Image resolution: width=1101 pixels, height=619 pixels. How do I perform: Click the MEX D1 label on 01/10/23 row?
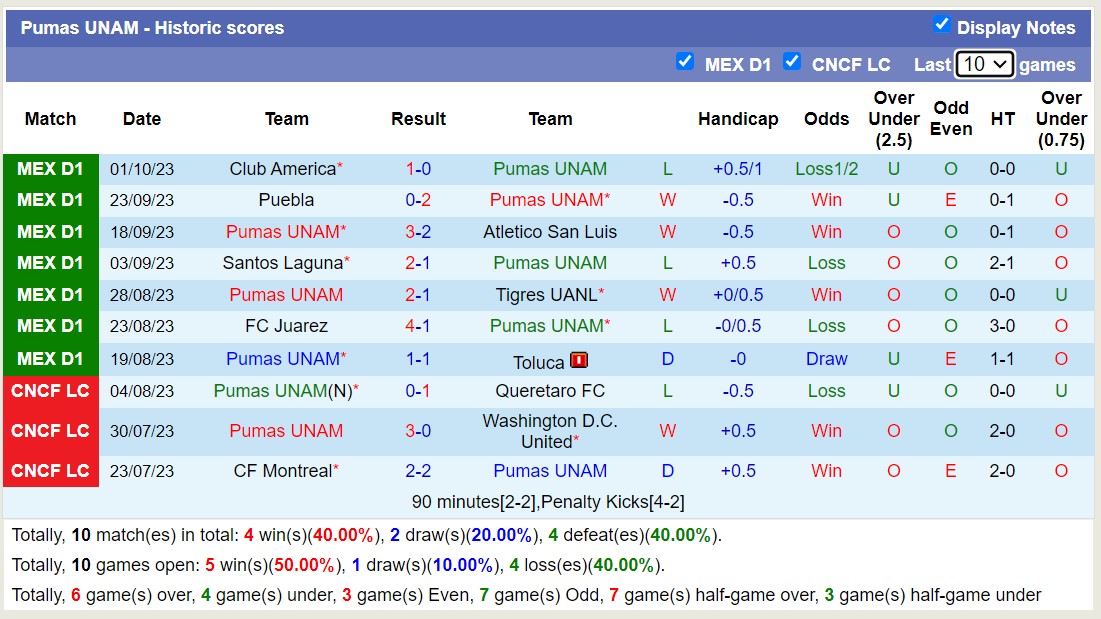(50, 169)
